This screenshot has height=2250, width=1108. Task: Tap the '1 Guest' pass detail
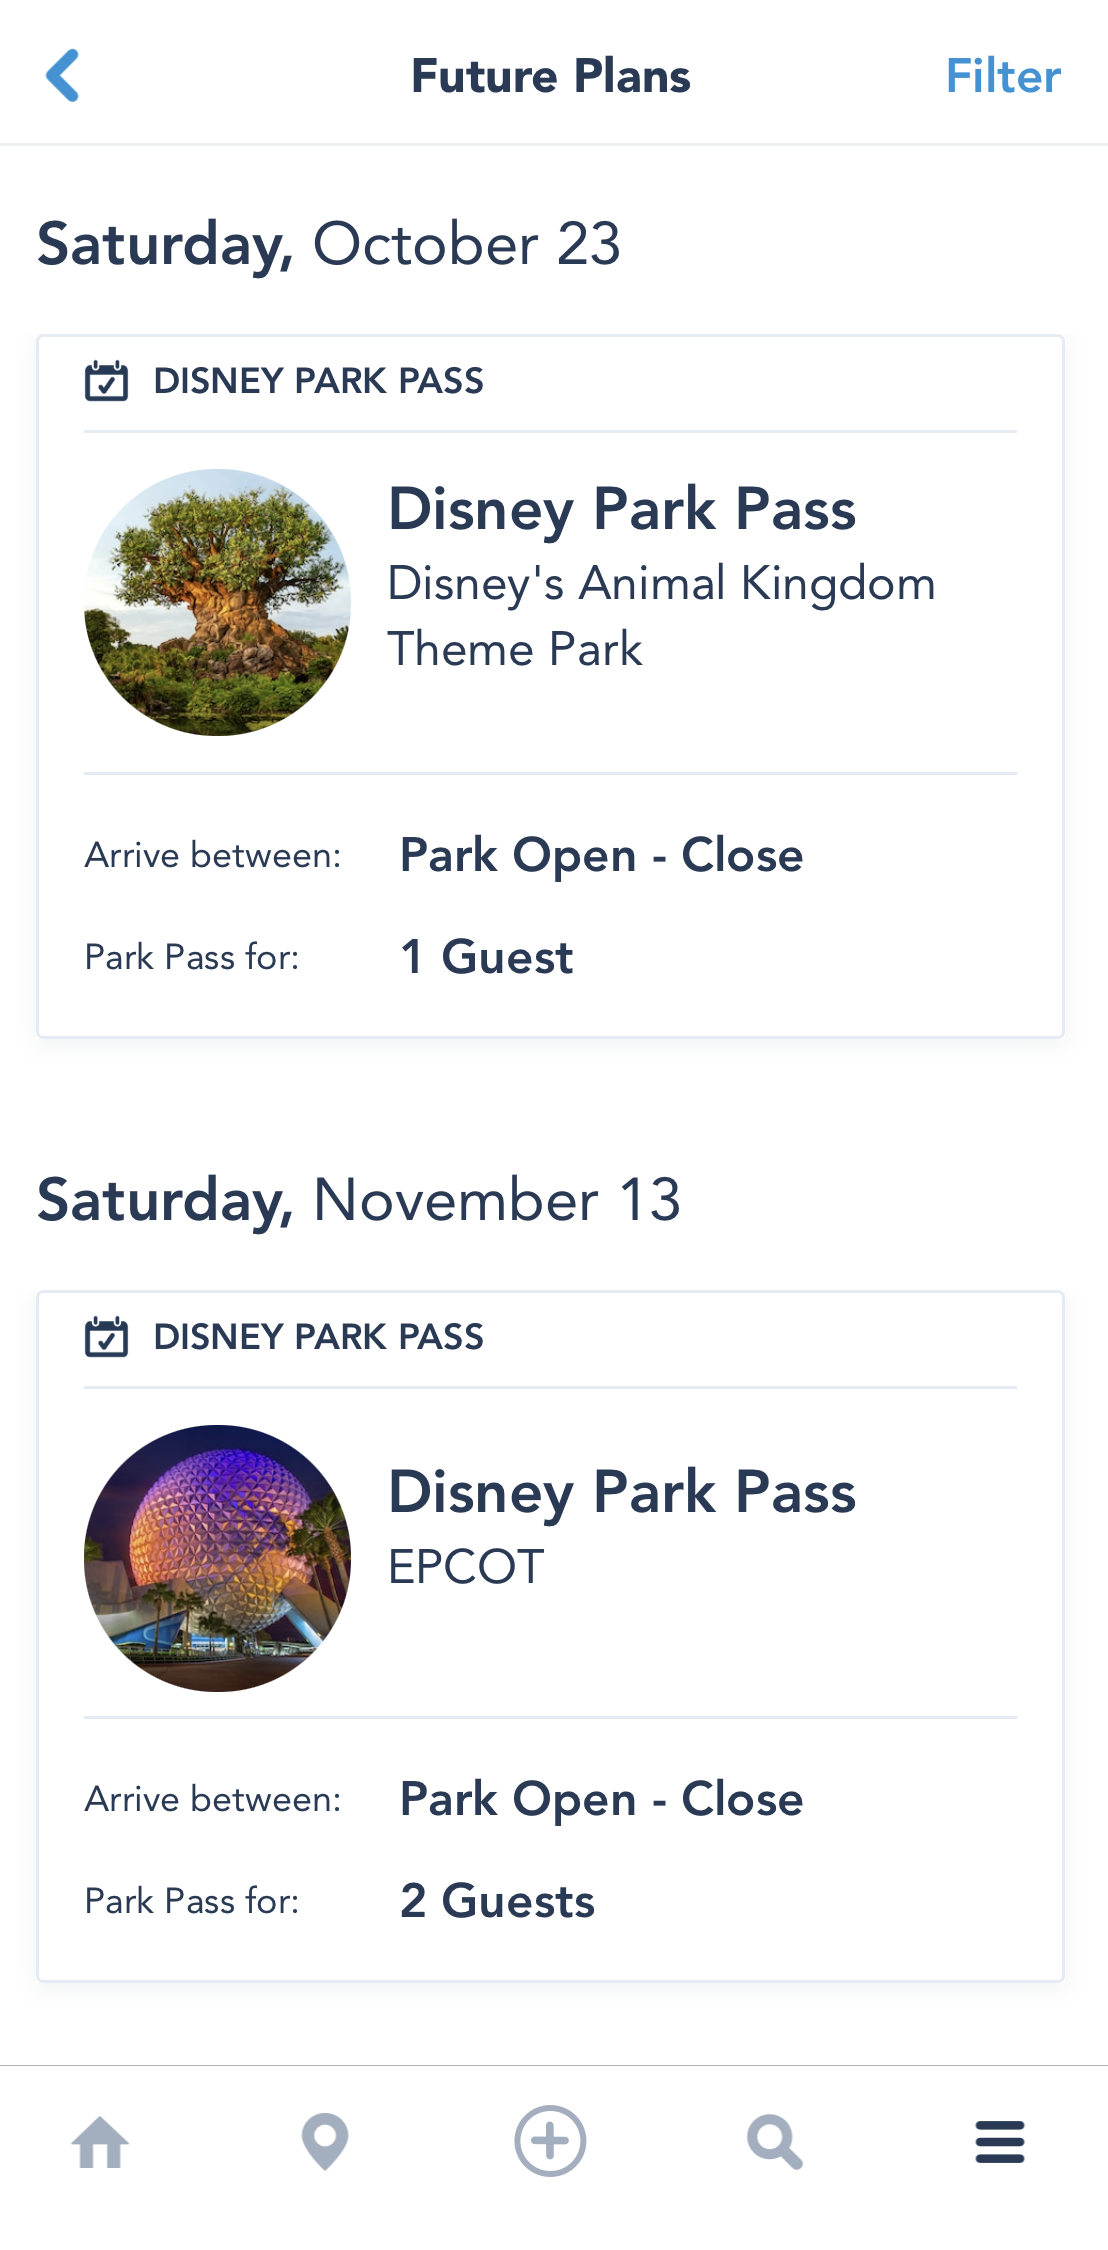[x=487, y=957]
